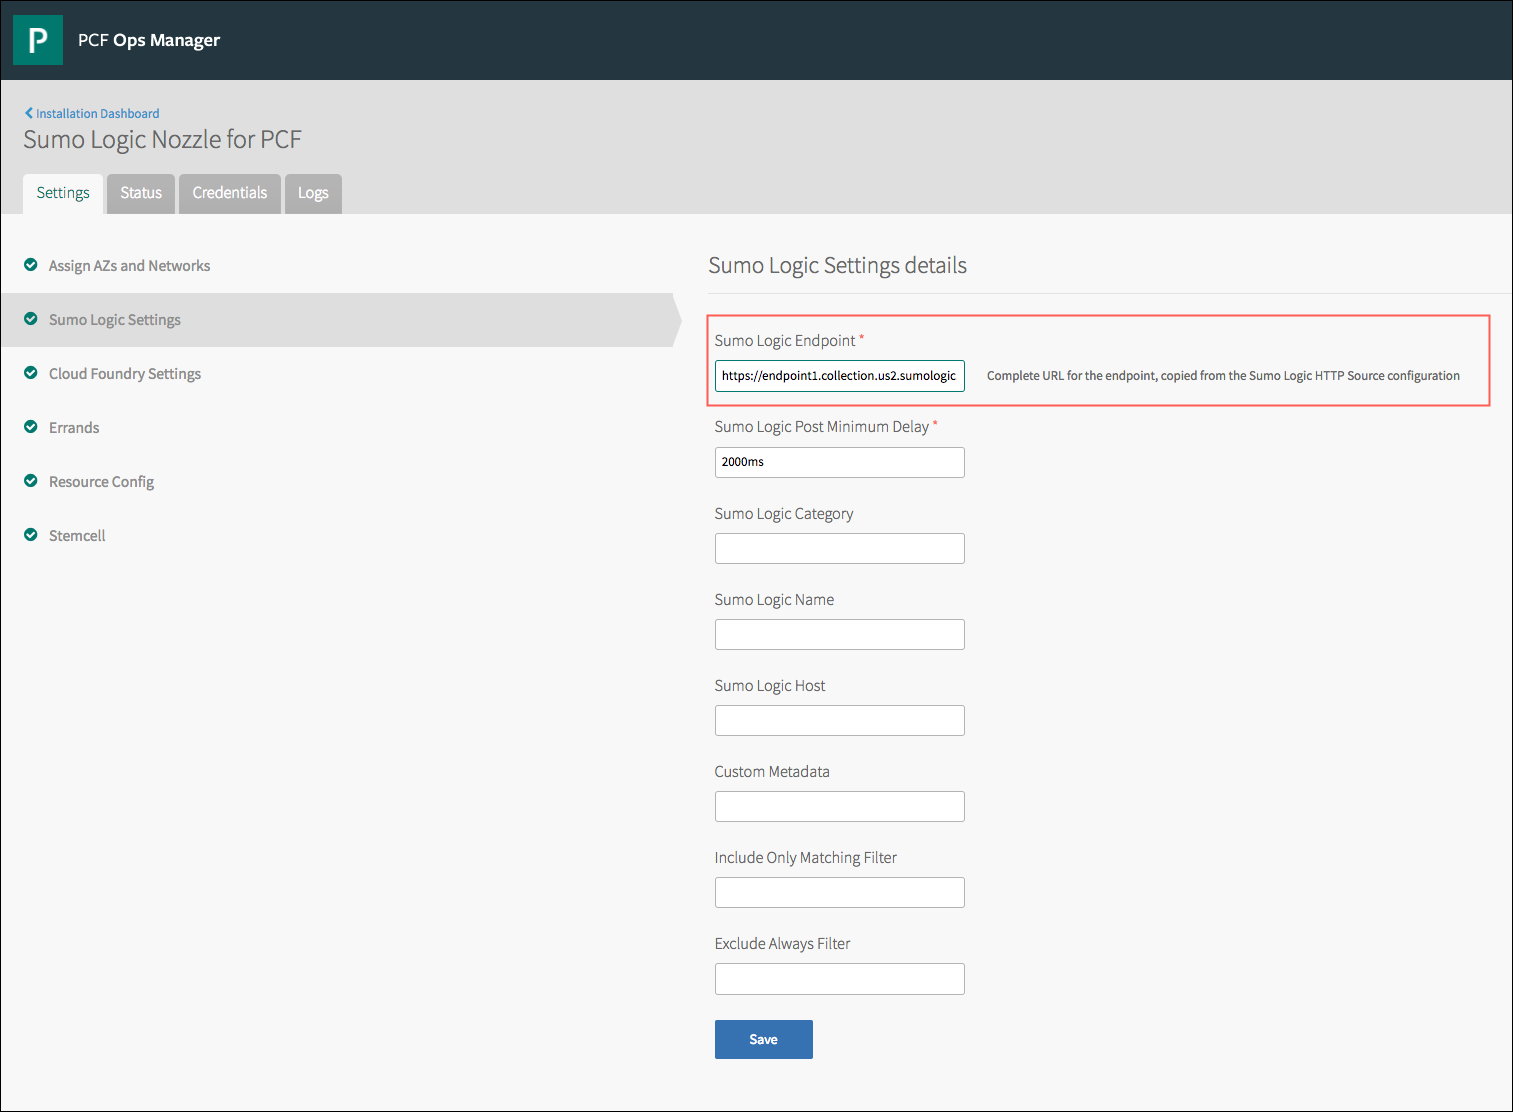Image resolution: width=1513 pixels, height=1112 pixels.
Task: Click the completed checkmark next to Errands
Action: click(x=31, y=426)
